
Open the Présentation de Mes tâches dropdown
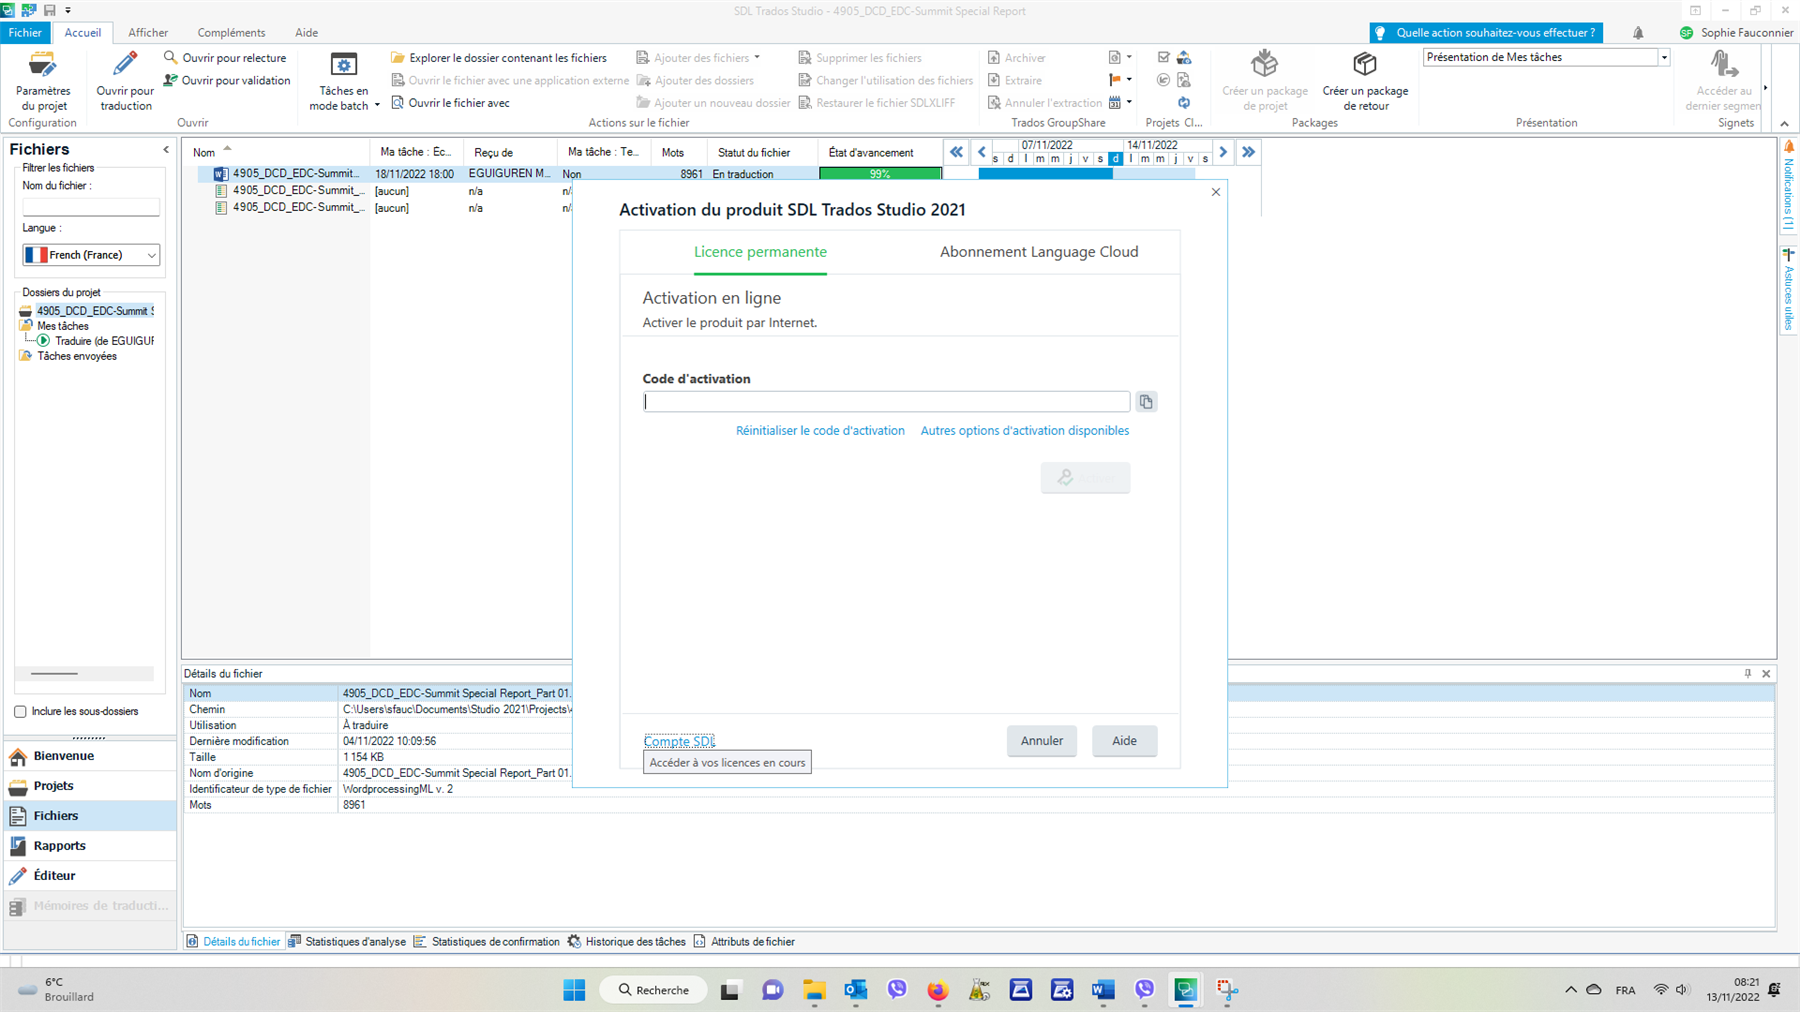click(1663, 57)
